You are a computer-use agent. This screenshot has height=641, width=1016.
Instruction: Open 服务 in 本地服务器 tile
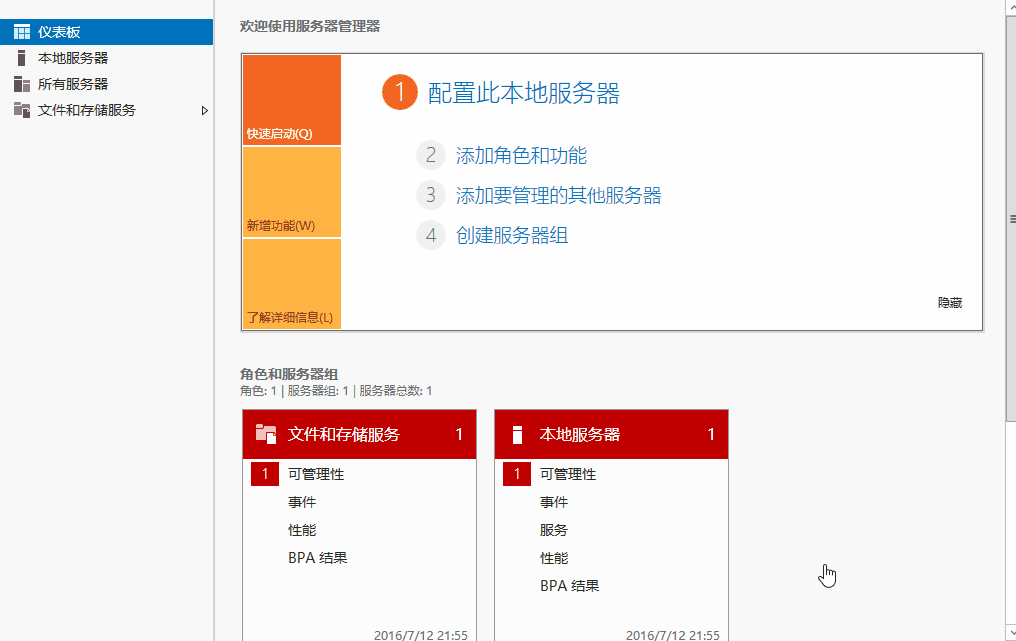tap(554, 530)
